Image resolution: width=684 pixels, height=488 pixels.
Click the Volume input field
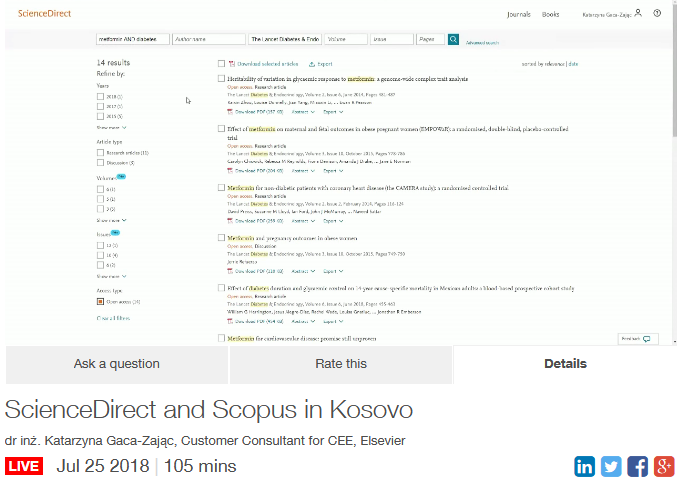(345, 39)
